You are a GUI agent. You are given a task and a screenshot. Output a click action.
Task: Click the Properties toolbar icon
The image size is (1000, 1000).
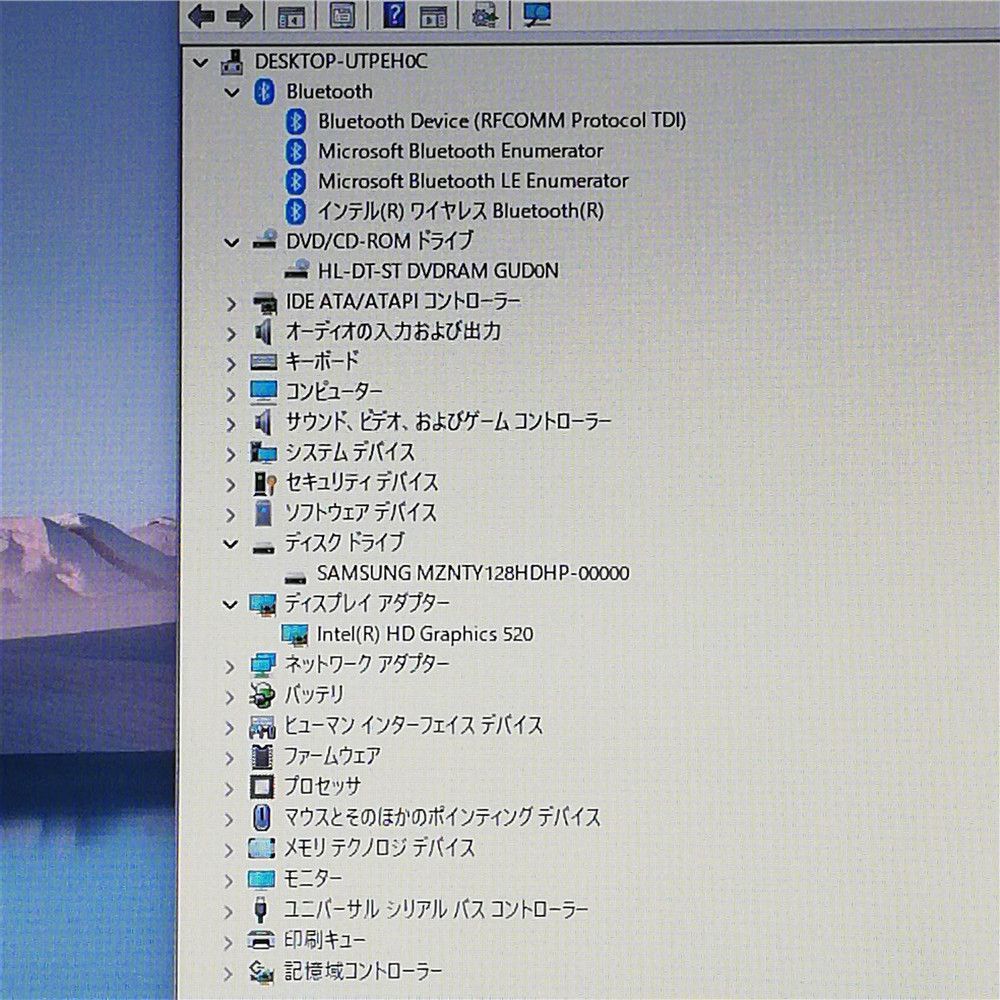tap(340, 15)
